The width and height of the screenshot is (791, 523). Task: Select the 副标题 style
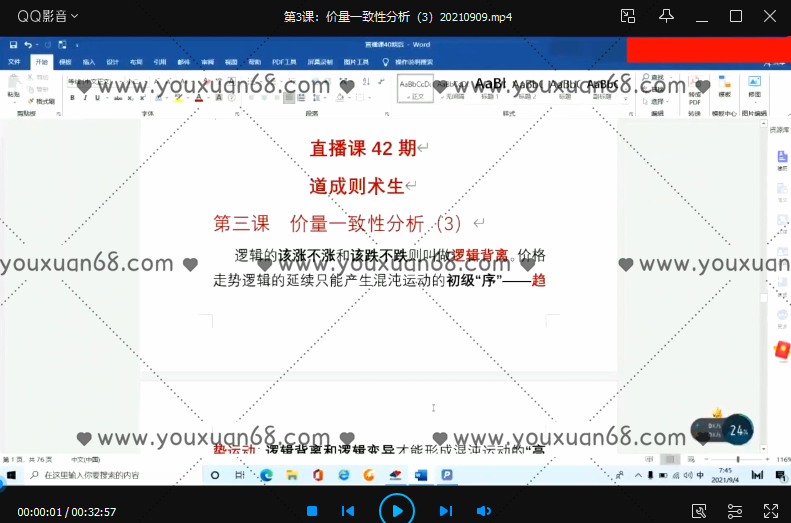click(603, 88)
